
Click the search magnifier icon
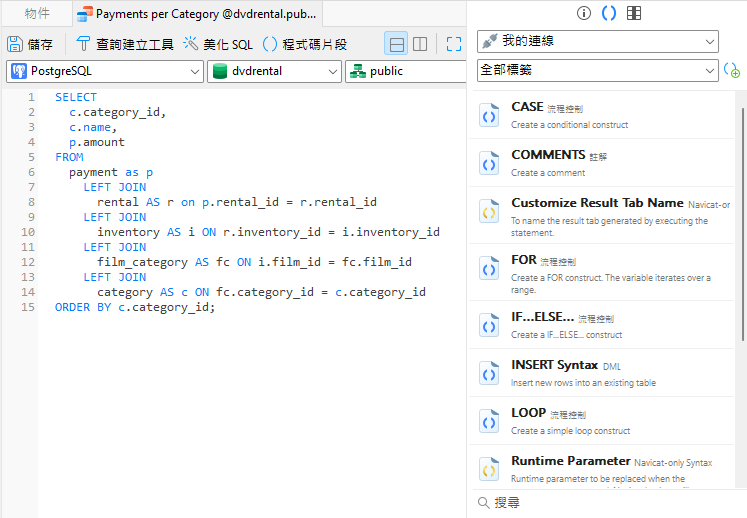coord(483,503)
